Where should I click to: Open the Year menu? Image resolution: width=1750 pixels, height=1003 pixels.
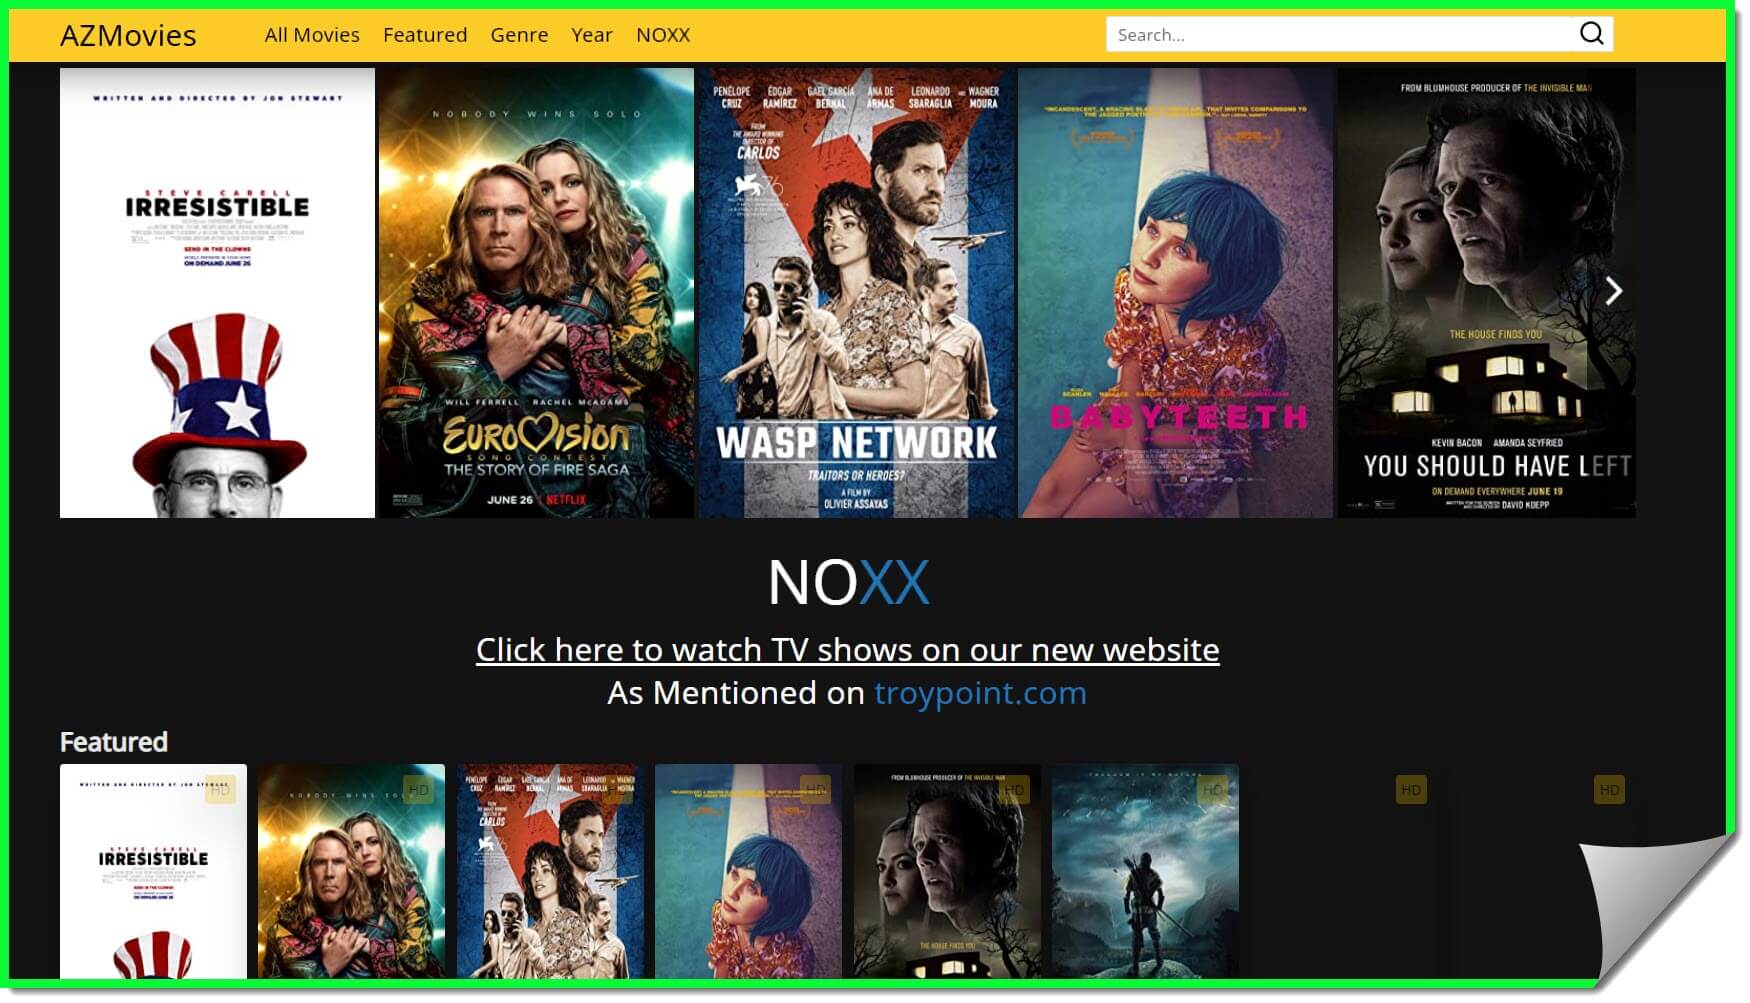tap(592, 35)
